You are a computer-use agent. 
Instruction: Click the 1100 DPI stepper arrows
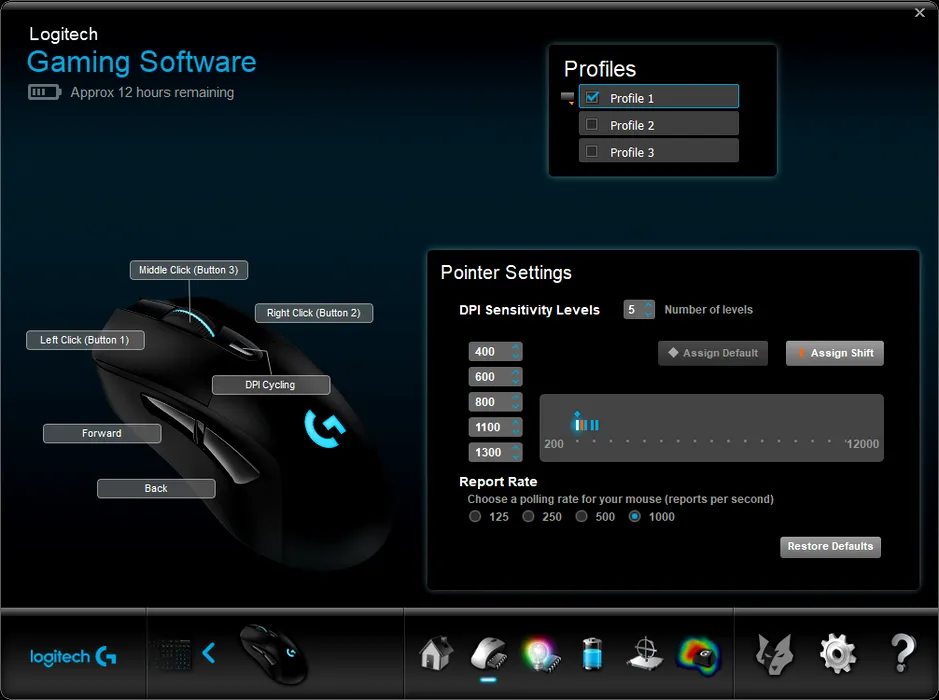[516, 427]
